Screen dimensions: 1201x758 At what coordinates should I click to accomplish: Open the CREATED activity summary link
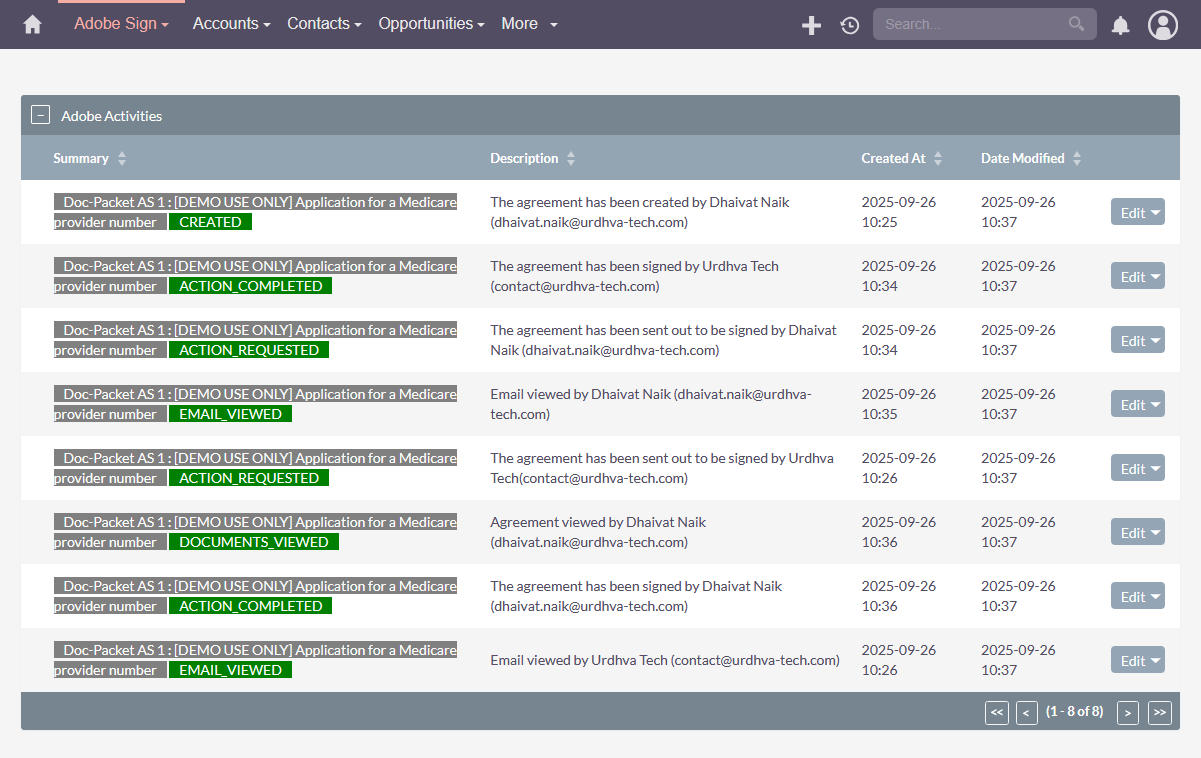click(x=255, y=202)
